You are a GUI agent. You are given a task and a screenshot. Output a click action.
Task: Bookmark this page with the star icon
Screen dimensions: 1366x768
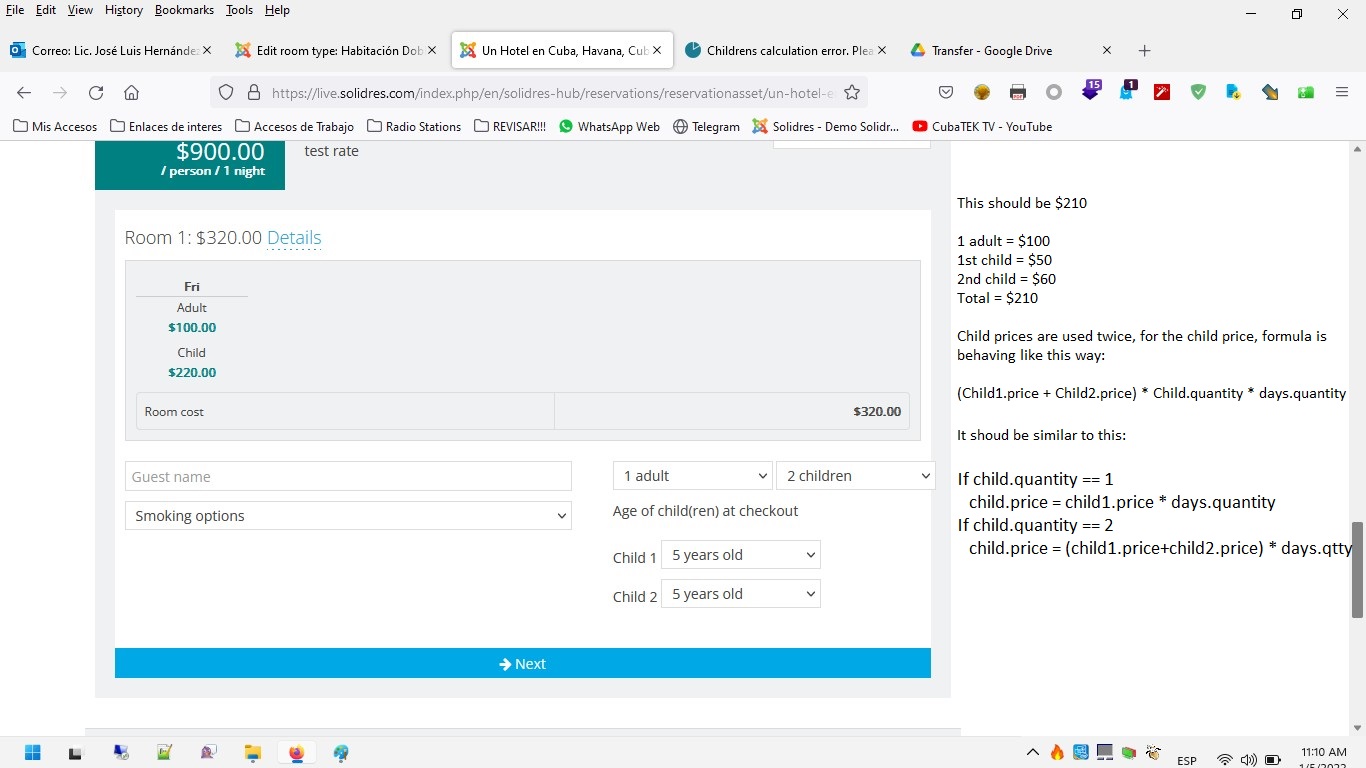[852, 93]
